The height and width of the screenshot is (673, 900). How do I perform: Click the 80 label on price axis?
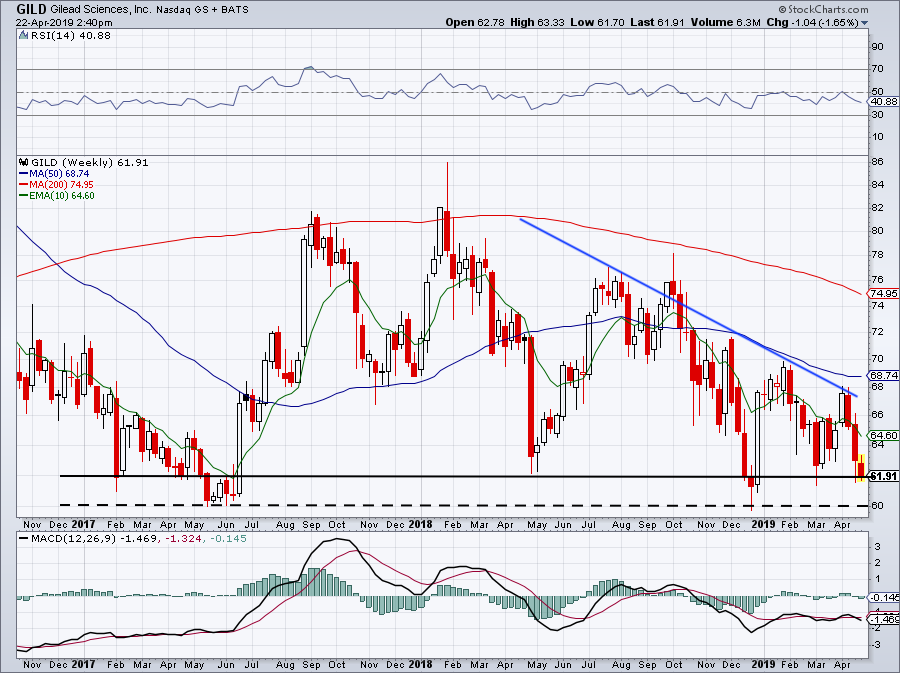click(877, 231)
